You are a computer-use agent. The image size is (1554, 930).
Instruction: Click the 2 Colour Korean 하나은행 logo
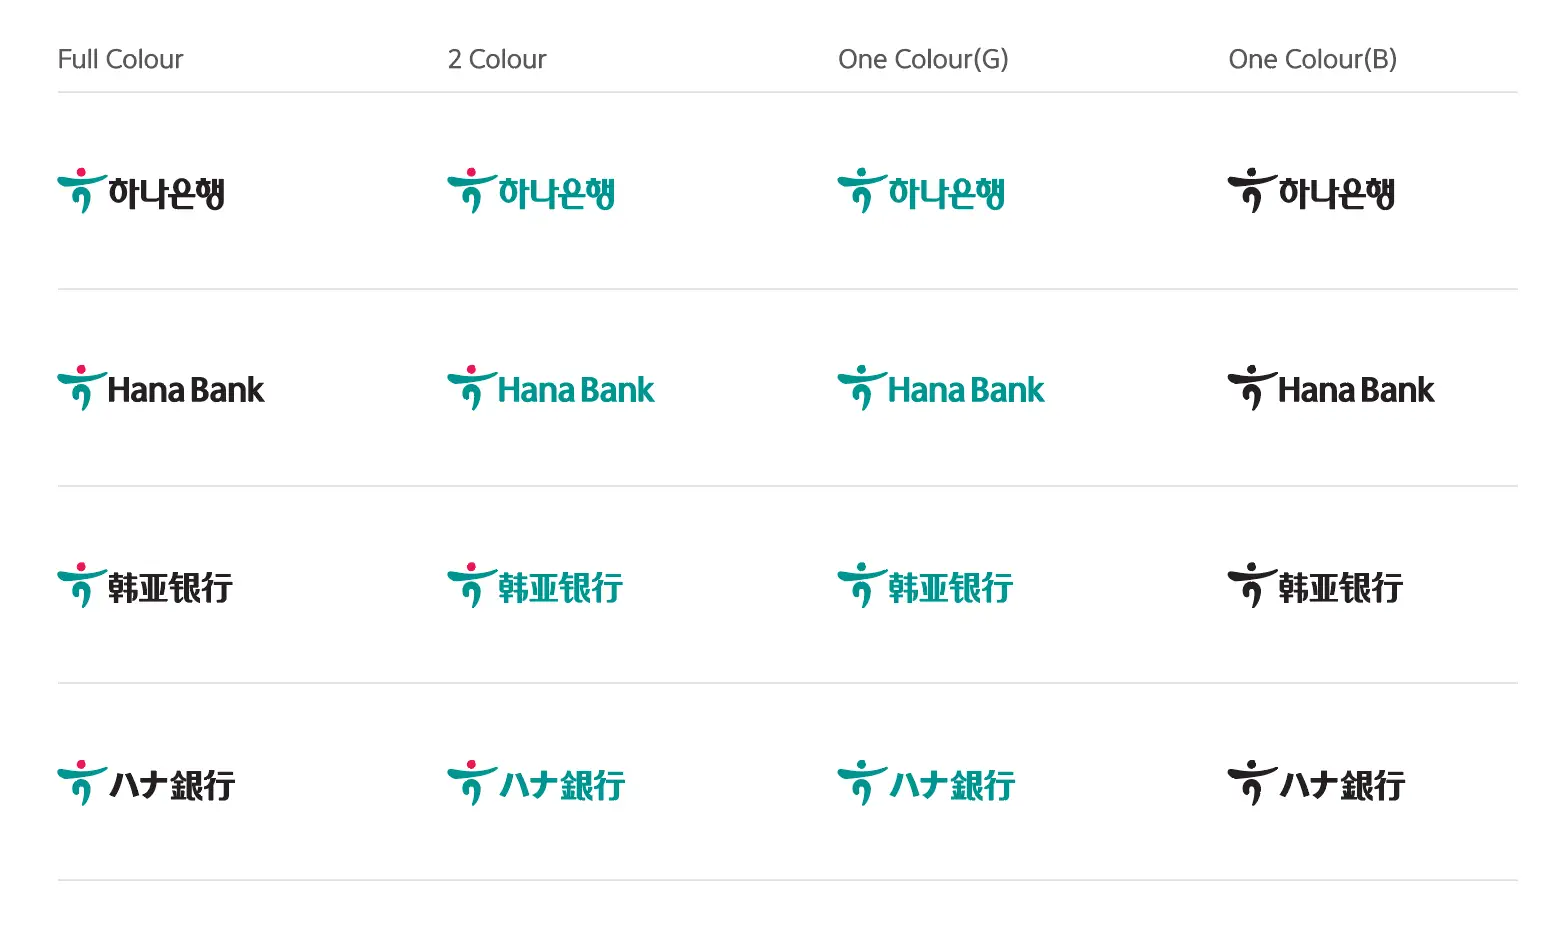click(531, 190)
